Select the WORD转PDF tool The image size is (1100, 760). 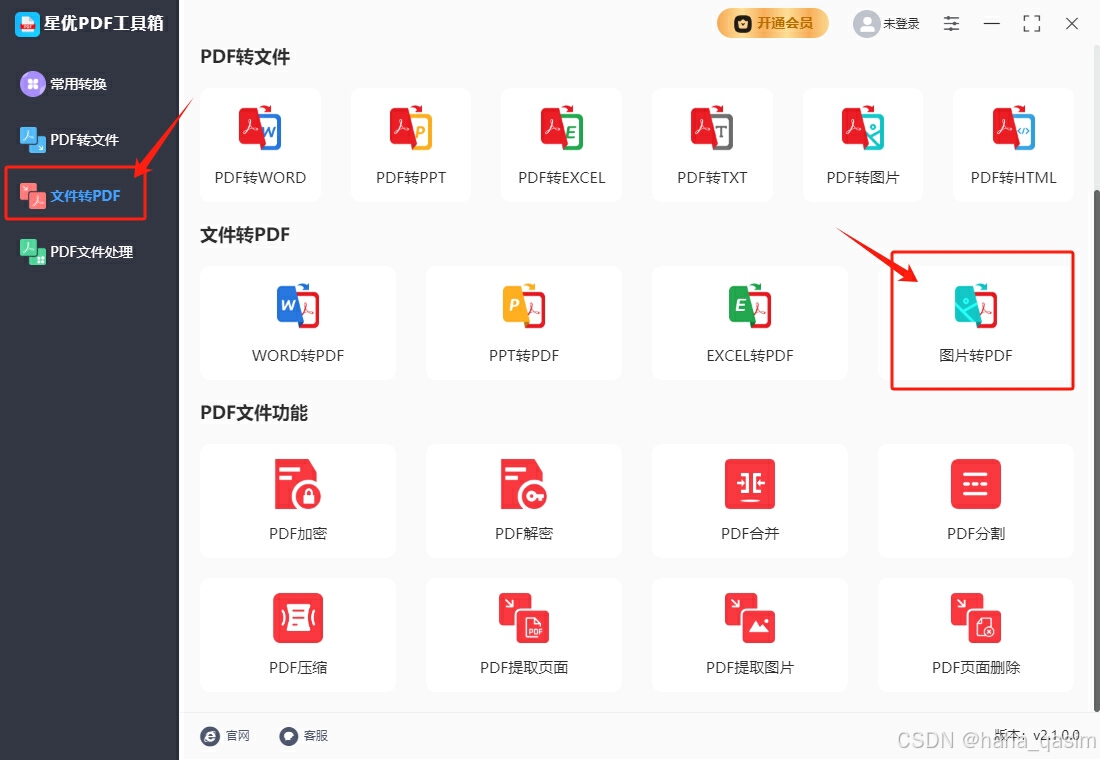[x=298, y=323]
